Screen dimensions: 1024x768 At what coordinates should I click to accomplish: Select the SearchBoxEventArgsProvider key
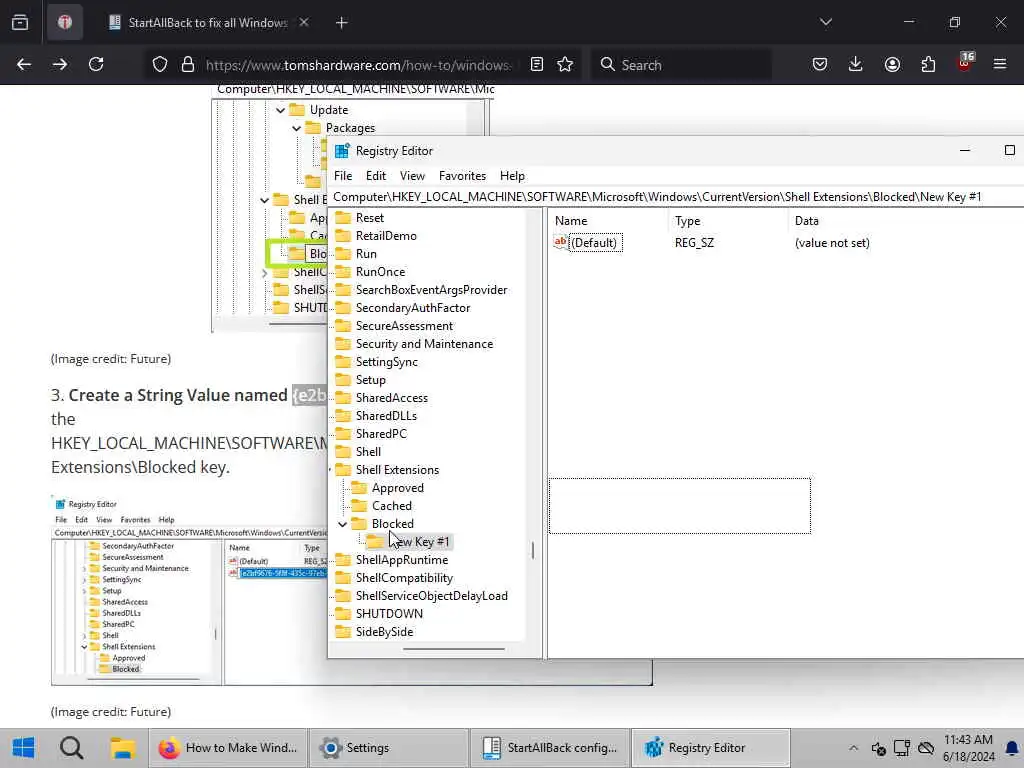point(431,290)
